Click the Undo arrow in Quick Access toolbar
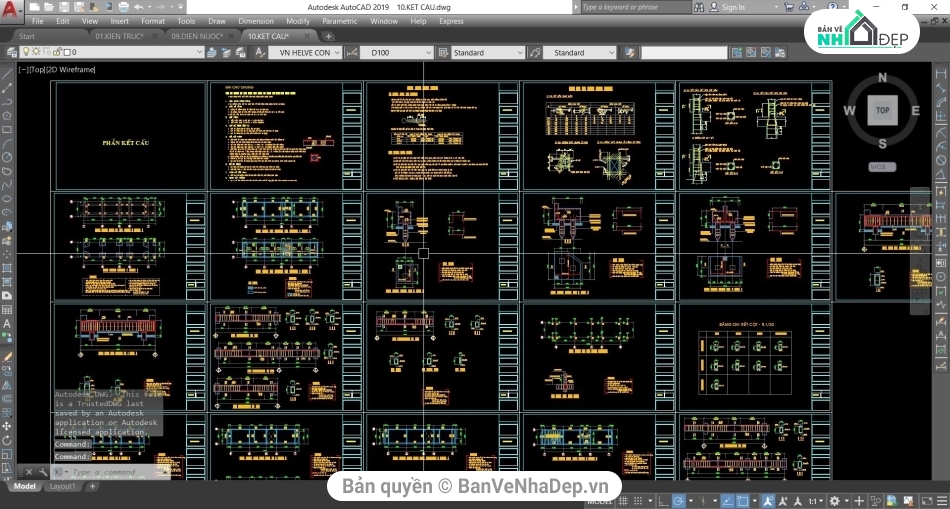 (140, 7)
